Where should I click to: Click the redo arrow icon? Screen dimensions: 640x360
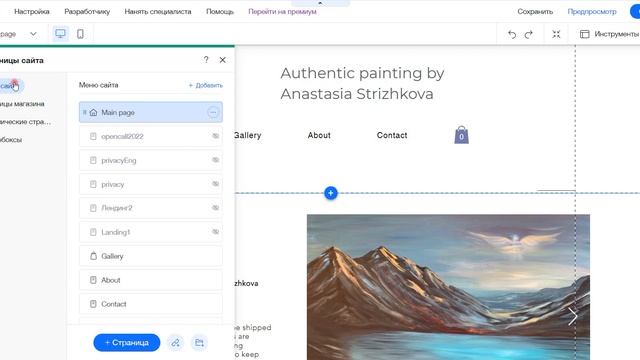click(529, 34)
